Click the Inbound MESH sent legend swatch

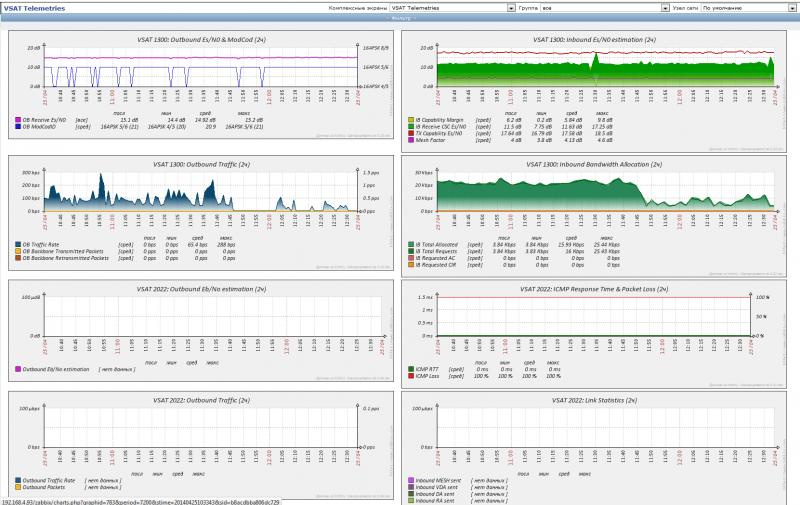click(x=411, y=480)
